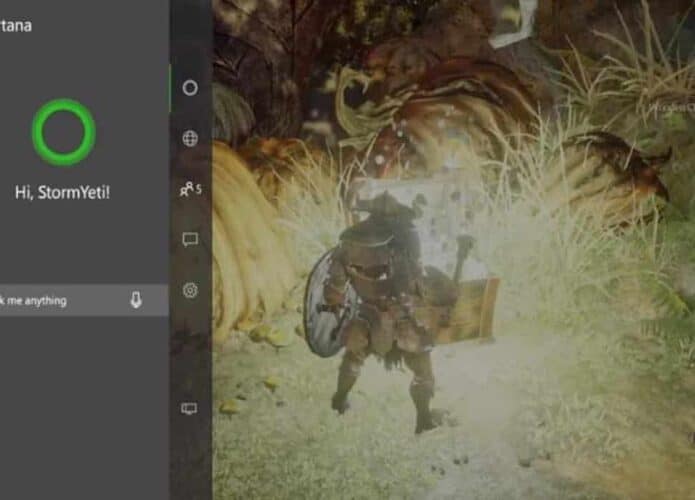Select the Cortana circle icon in sidebar

[190, 88]
